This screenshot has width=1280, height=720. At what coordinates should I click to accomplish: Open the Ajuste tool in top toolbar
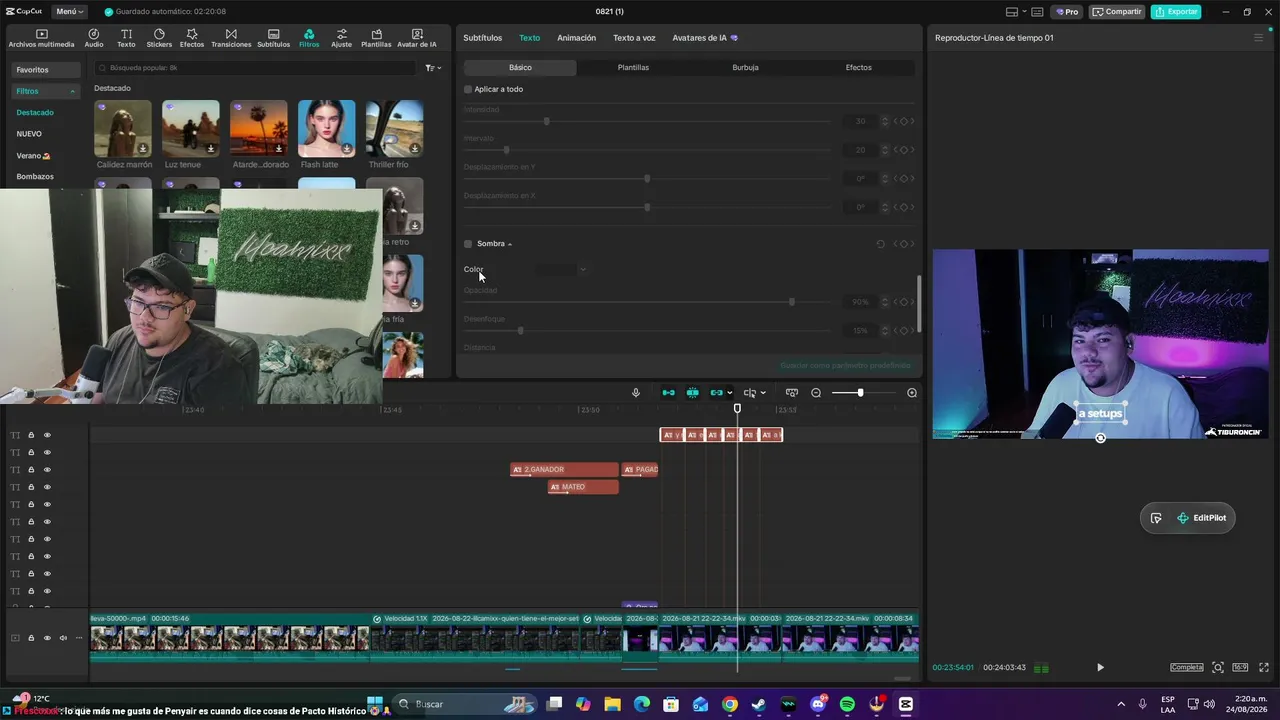coord(342,38)
